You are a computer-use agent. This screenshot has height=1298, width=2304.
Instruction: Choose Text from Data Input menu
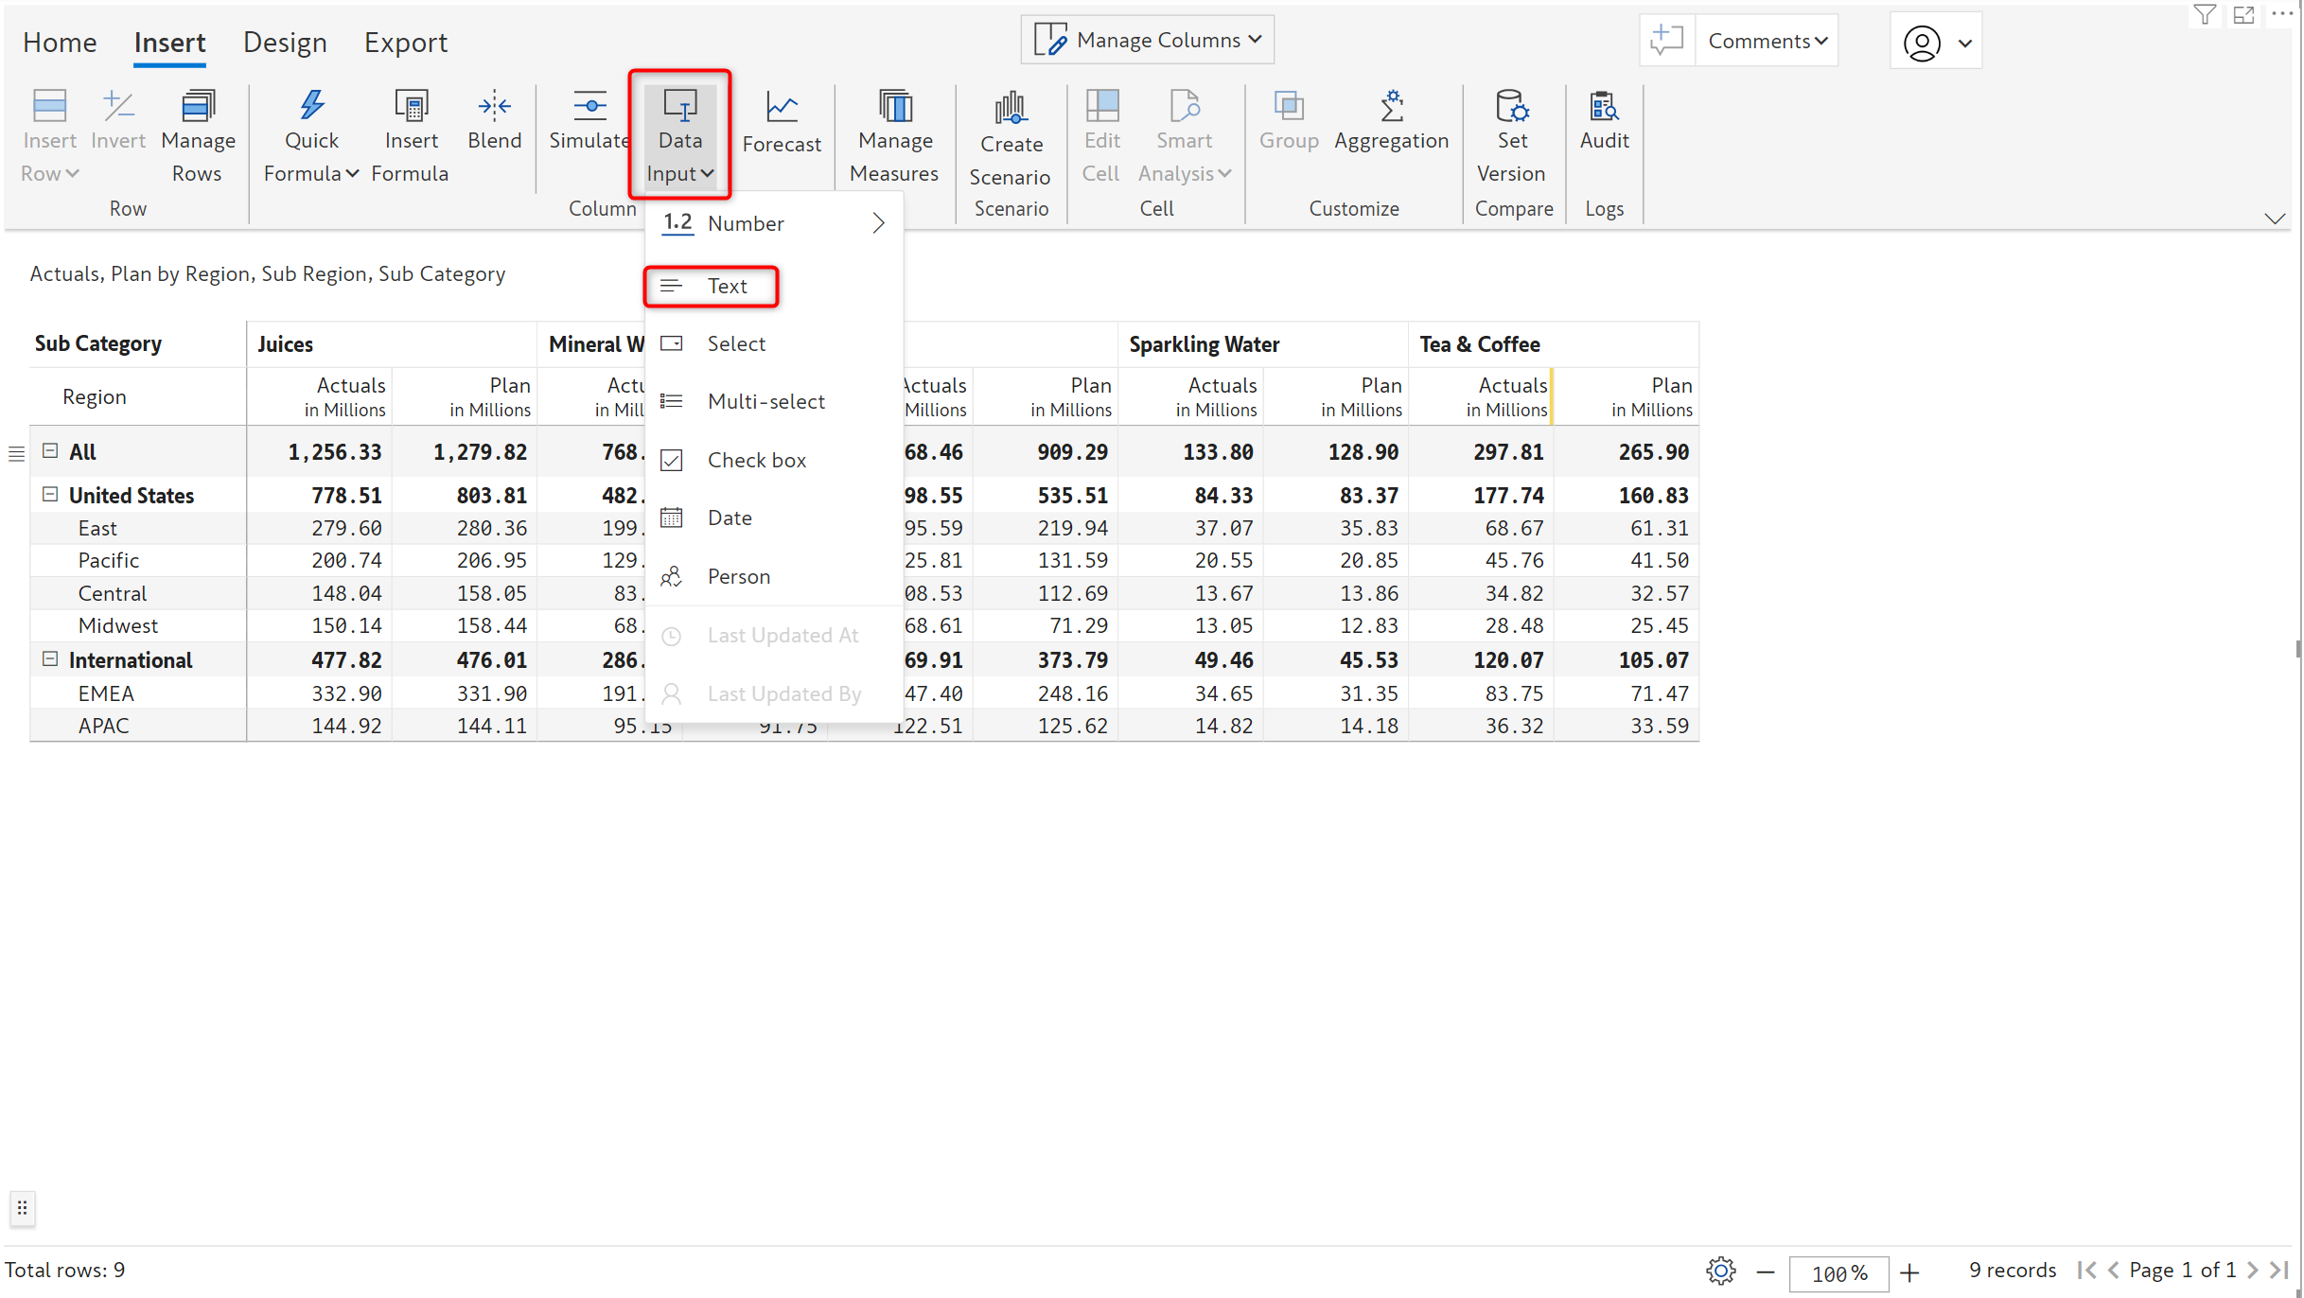(x=727, y=286)
